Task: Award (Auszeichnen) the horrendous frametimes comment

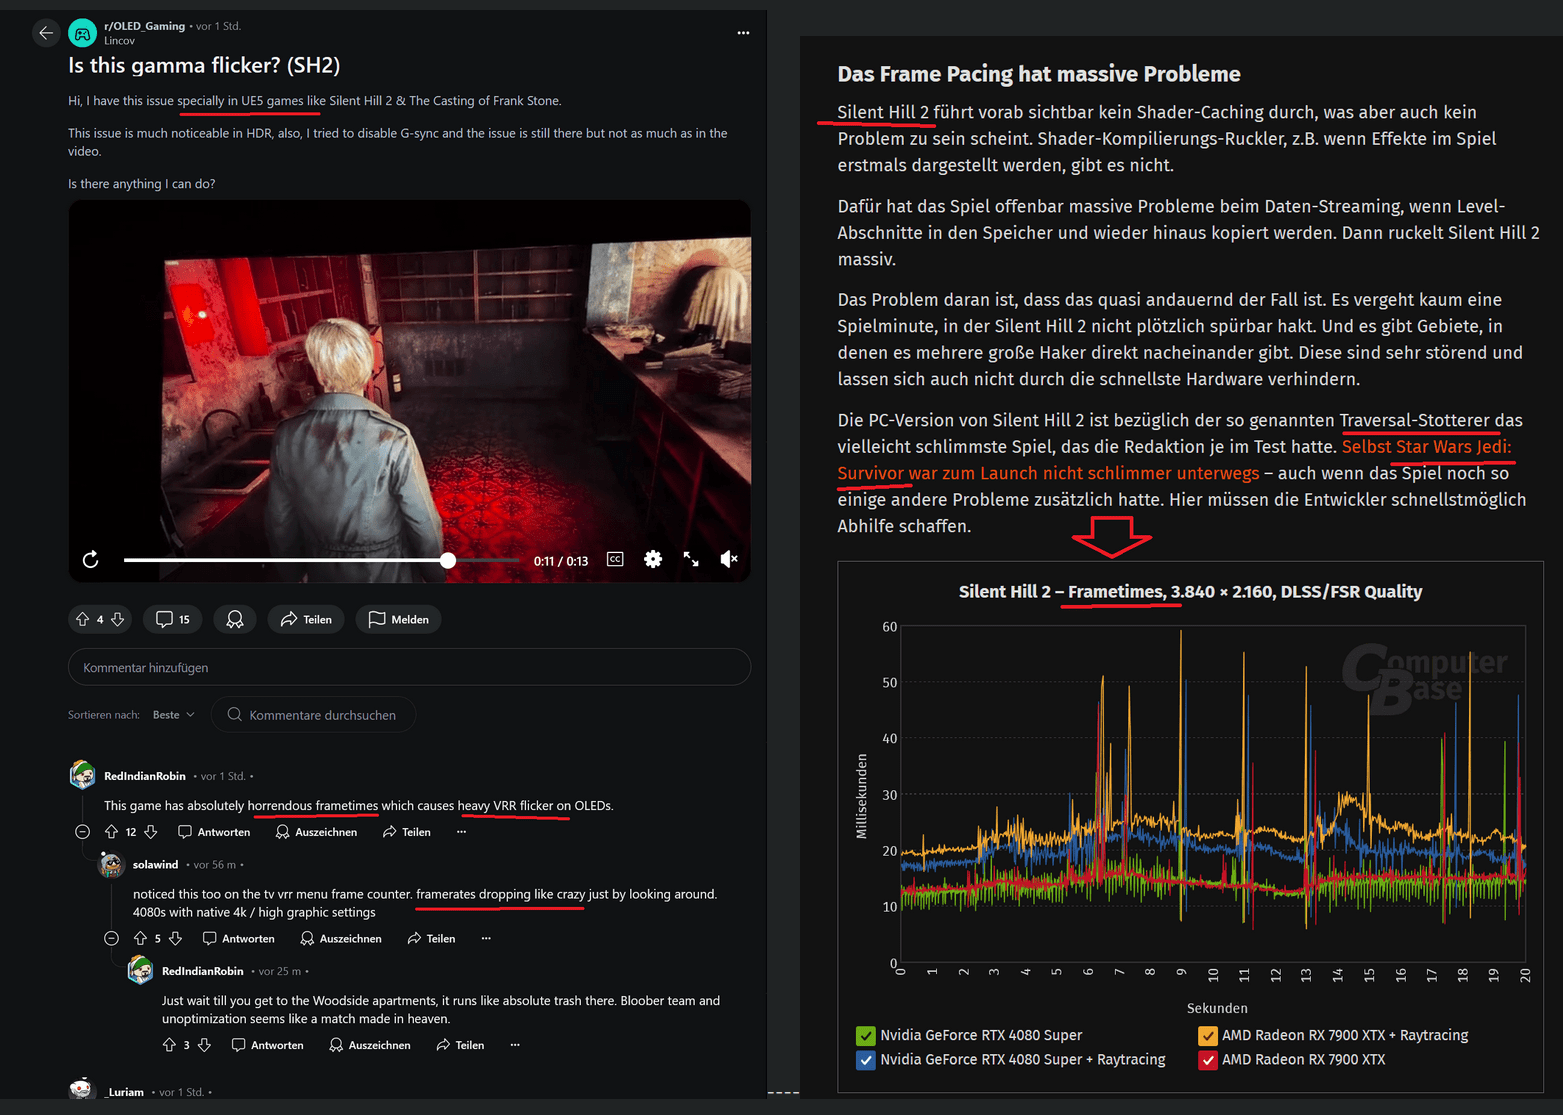Action: click(x=316, y=832)
